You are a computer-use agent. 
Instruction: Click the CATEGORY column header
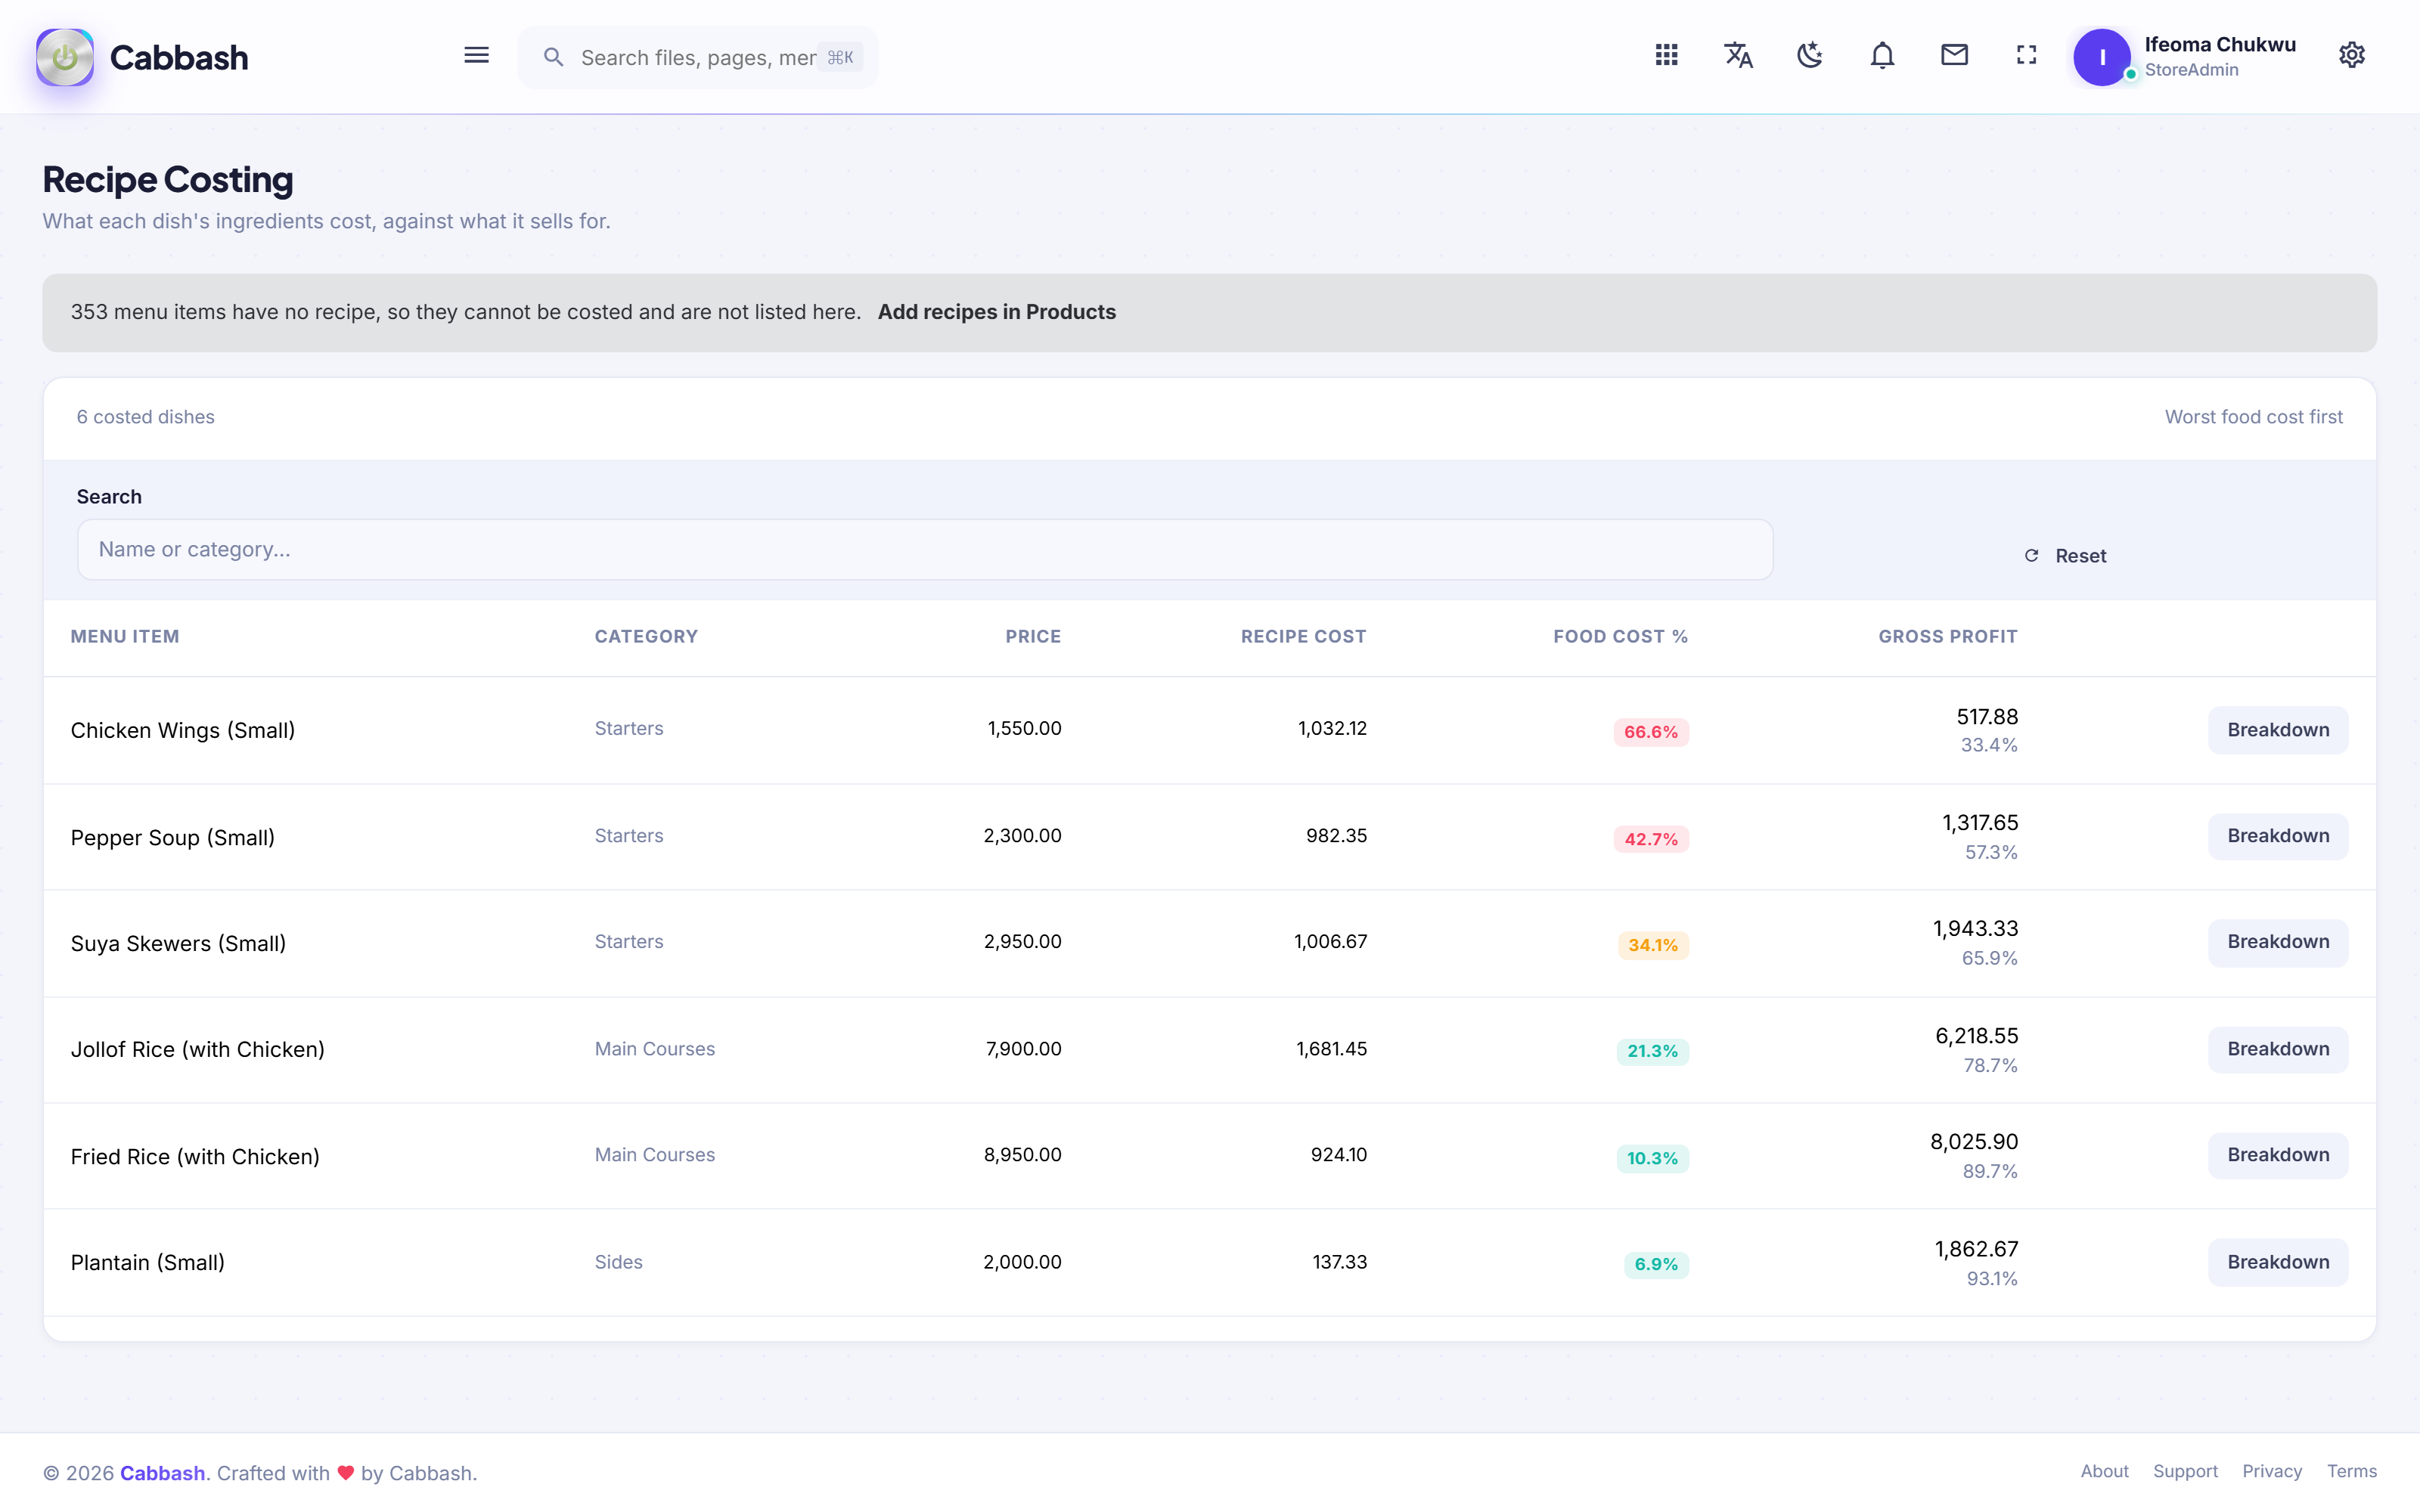[646, 636]
